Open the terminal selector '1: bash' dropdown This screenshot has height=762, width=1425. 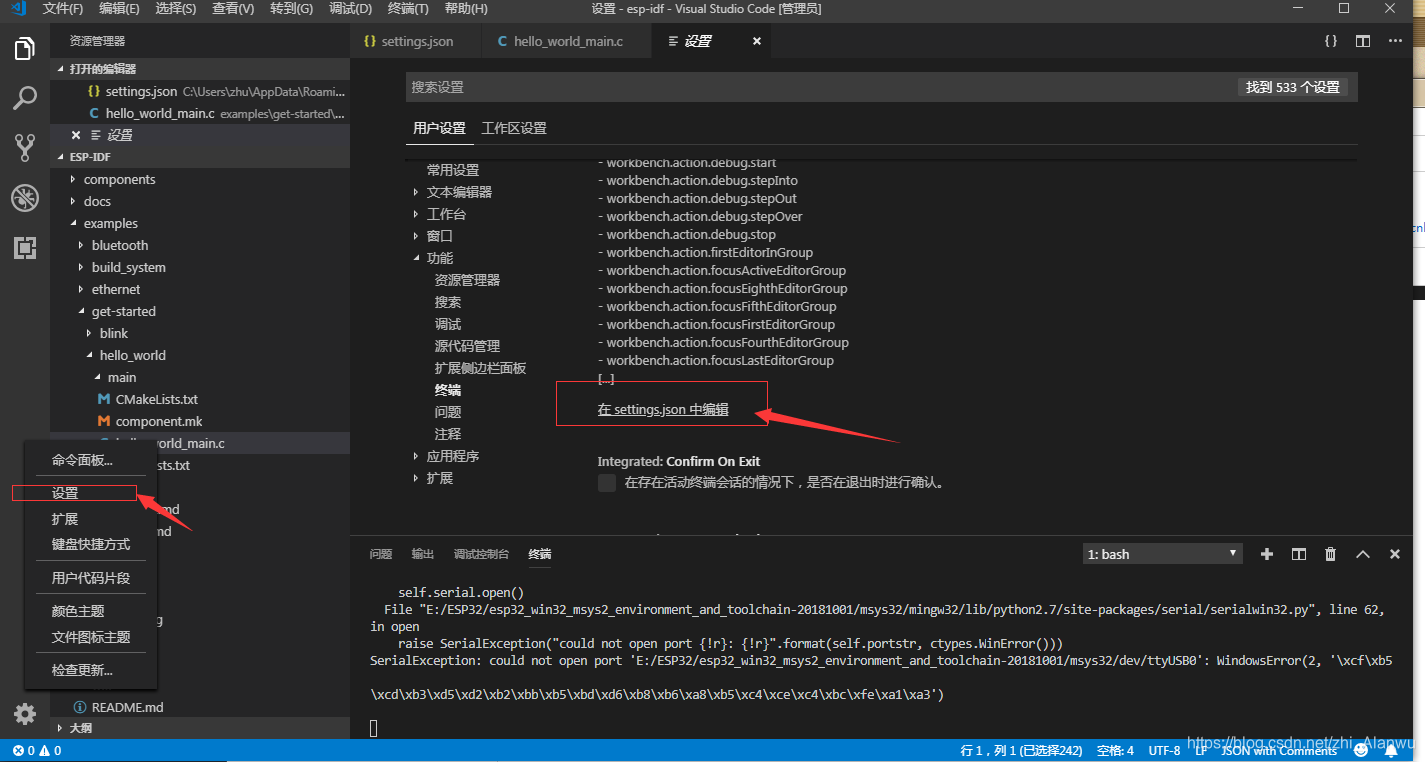point(1163,554)
